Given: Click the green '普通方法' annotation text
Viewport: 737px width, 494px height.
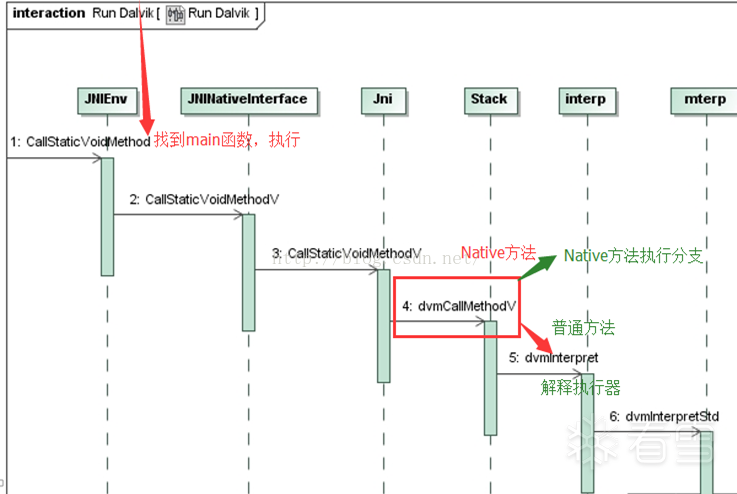Looking at the screenshot, I should (583, 328).
